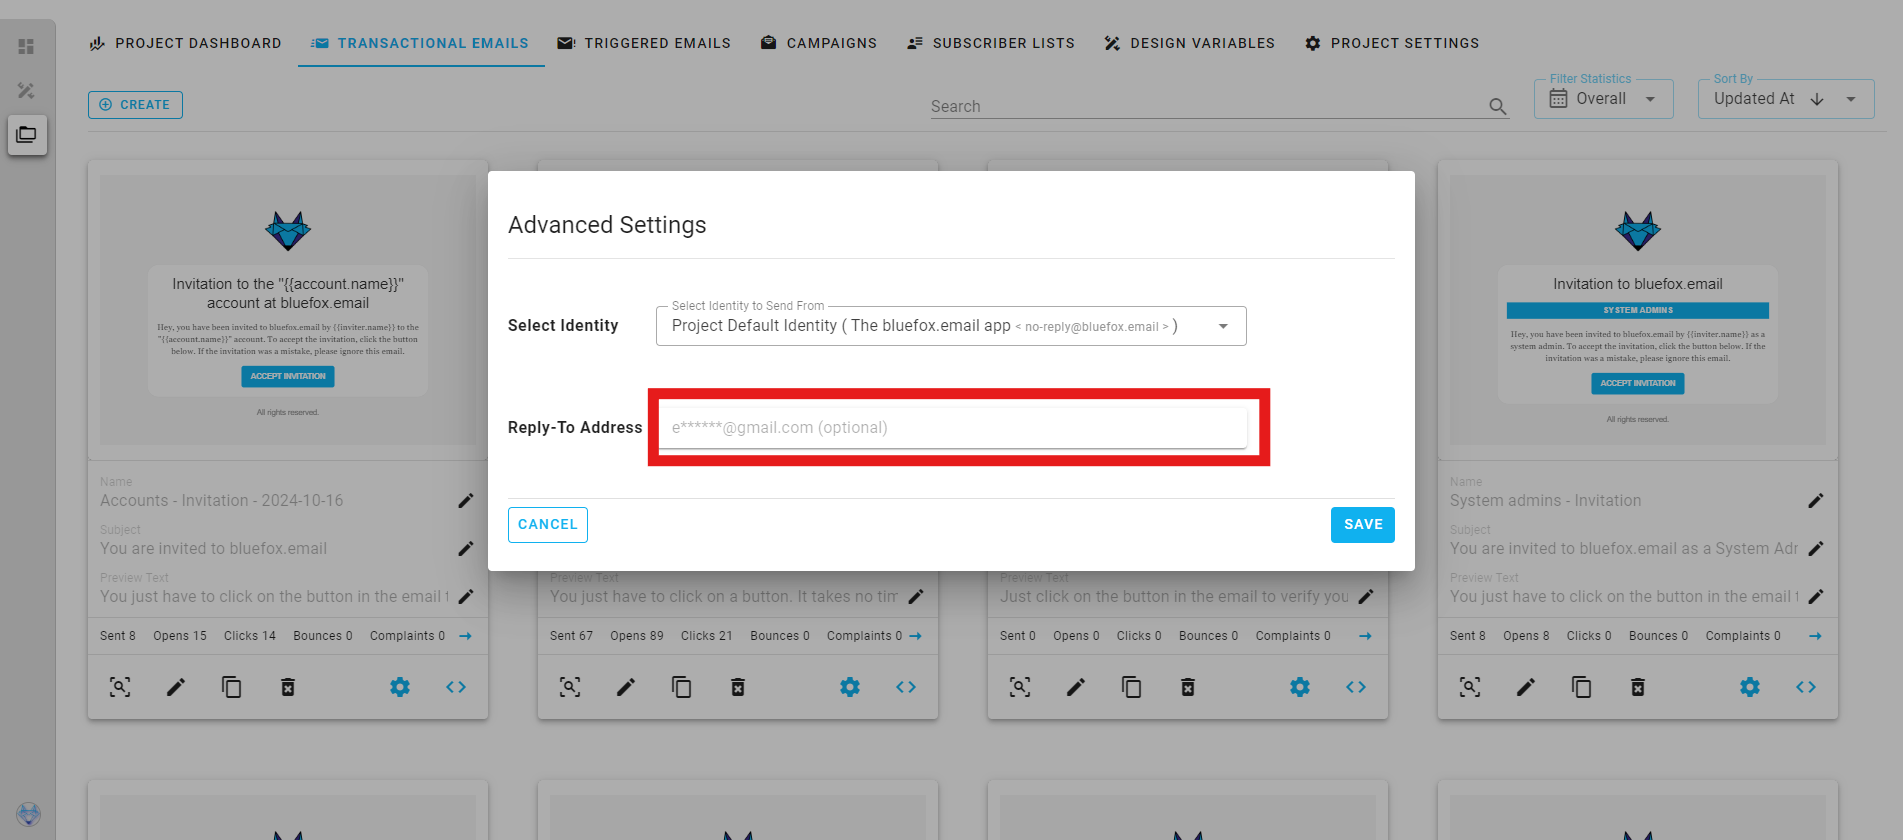
Task: Open the Select Identity to Send From dropdown
Action: (x=951, y=326)
